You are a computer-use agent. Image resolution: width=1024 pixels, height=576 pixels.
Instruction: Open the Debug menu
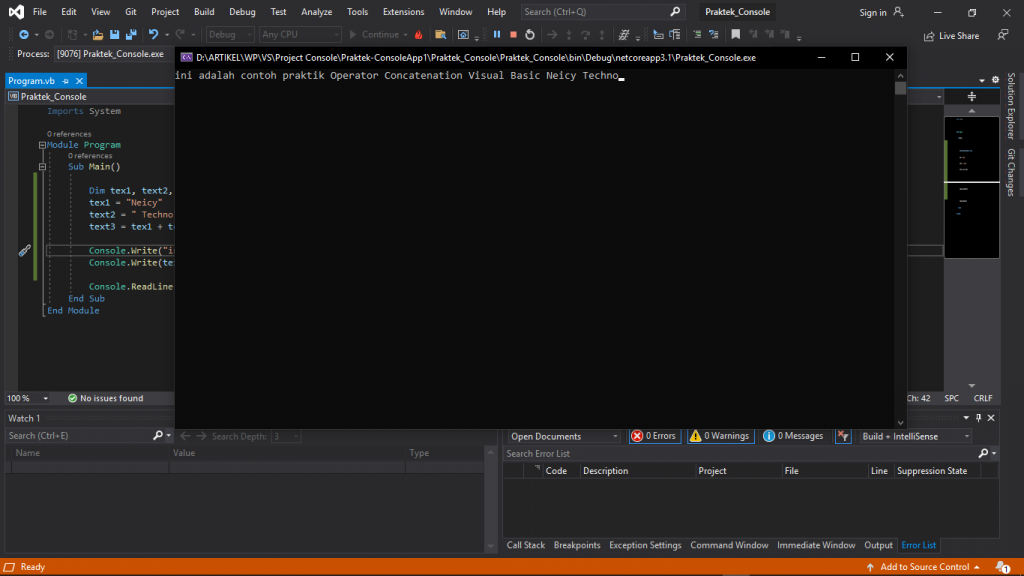pyautogui.click(x=240, y=12)
